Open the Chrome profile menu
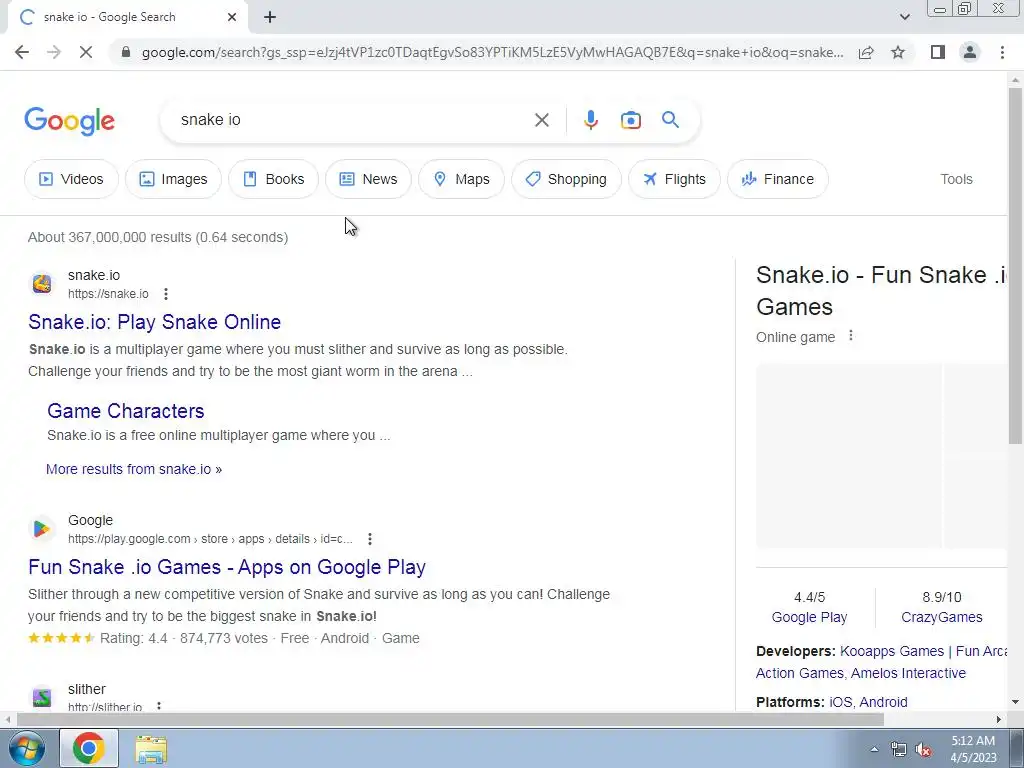The height and width of the screenshot is (768, 1024). tap(970, 52)
